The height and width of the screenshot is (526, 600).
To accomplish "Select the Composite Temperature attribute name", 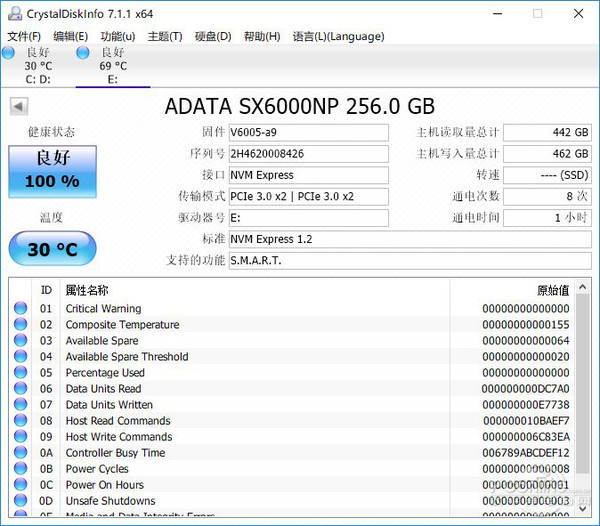I will (x=122, y=325).
